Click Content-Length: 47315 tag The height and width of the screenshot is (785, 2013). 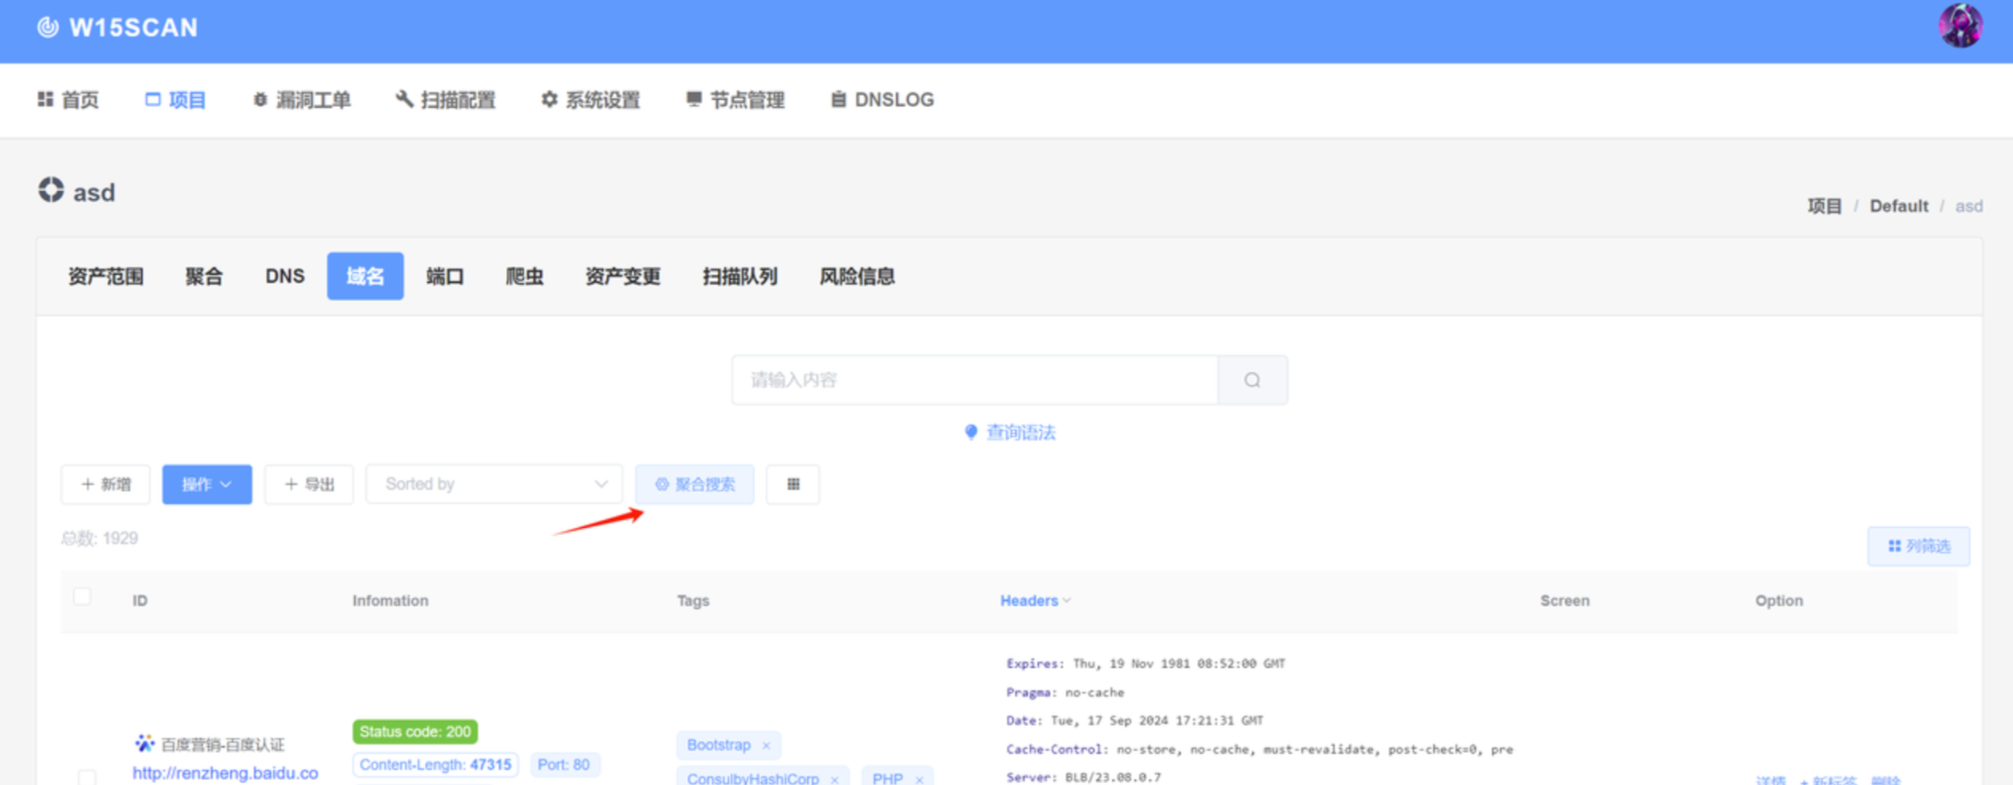[435, 765]
